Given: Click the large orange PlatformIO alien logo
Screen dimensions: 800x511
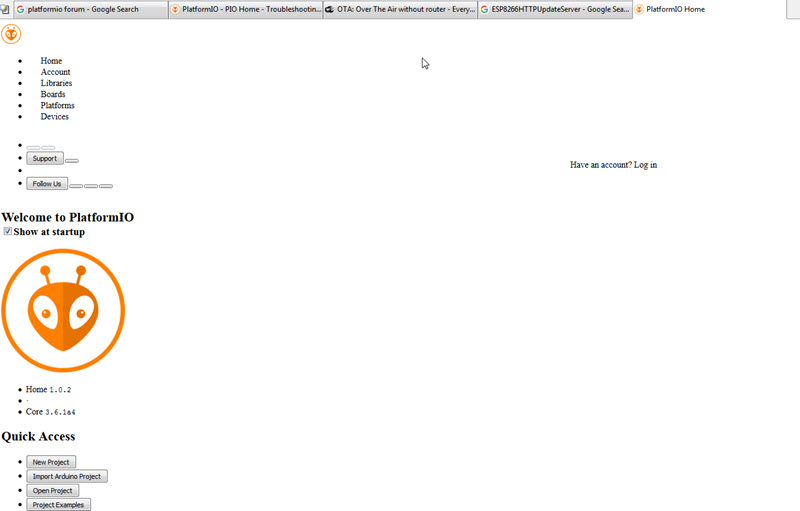Looking at the screenshot, I should (63, 310).
